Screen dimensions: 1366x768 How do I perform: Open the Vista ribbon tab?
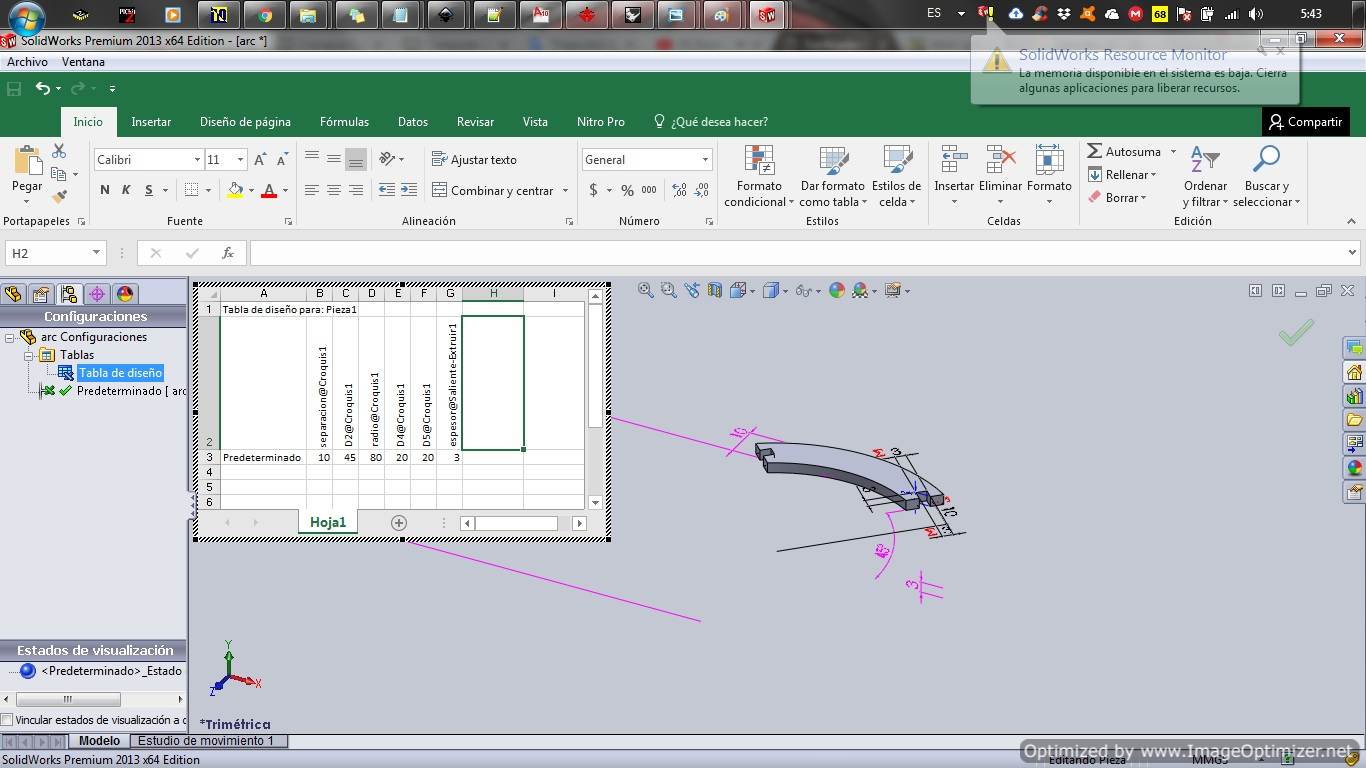pyautogui.click(x=535, y=121)
